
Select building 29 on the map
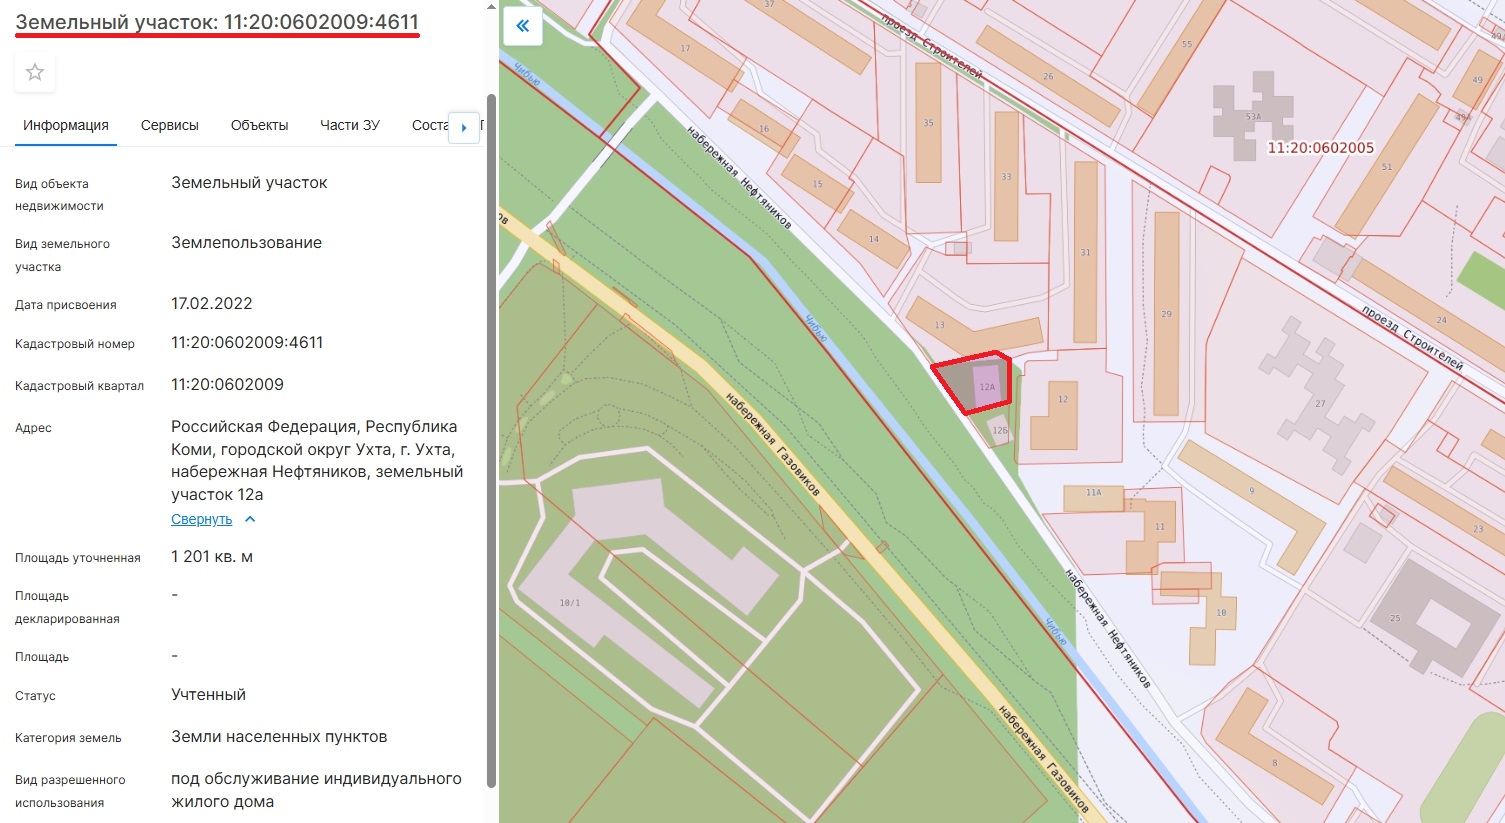pos(1166,314)
